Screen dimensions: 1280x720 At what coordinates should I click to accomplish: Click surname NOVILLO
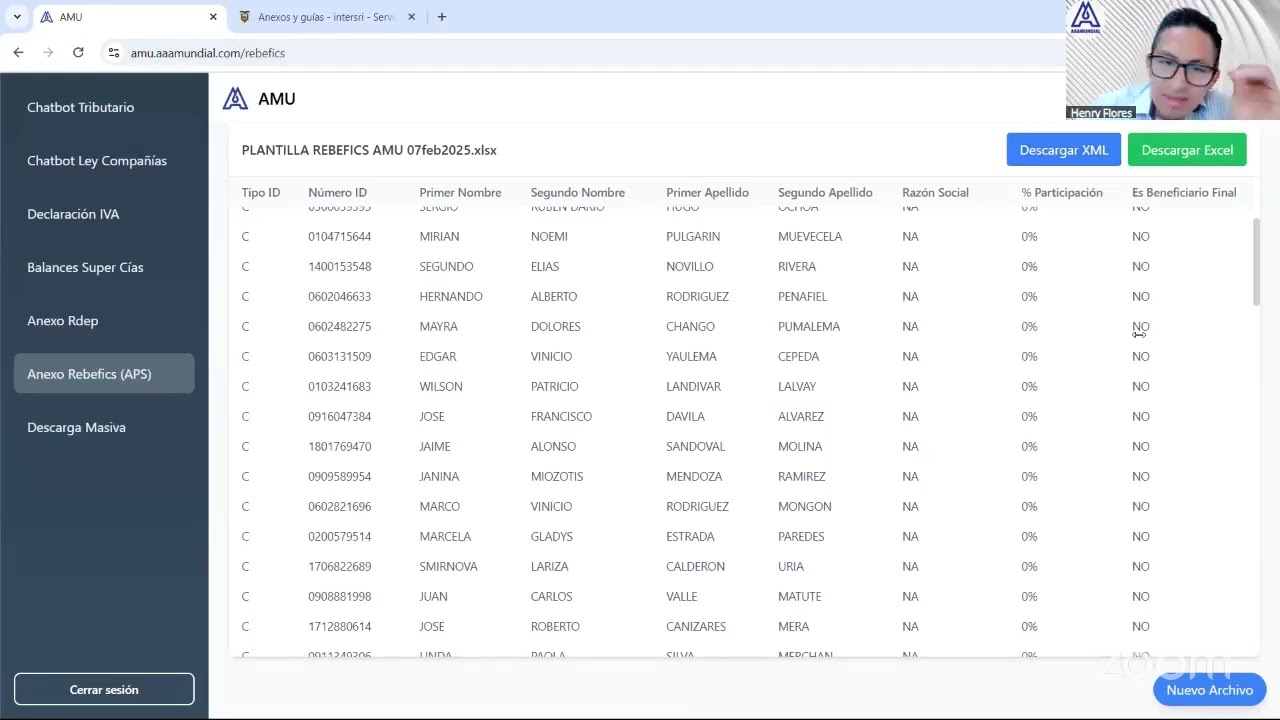[x=690, y=266]
